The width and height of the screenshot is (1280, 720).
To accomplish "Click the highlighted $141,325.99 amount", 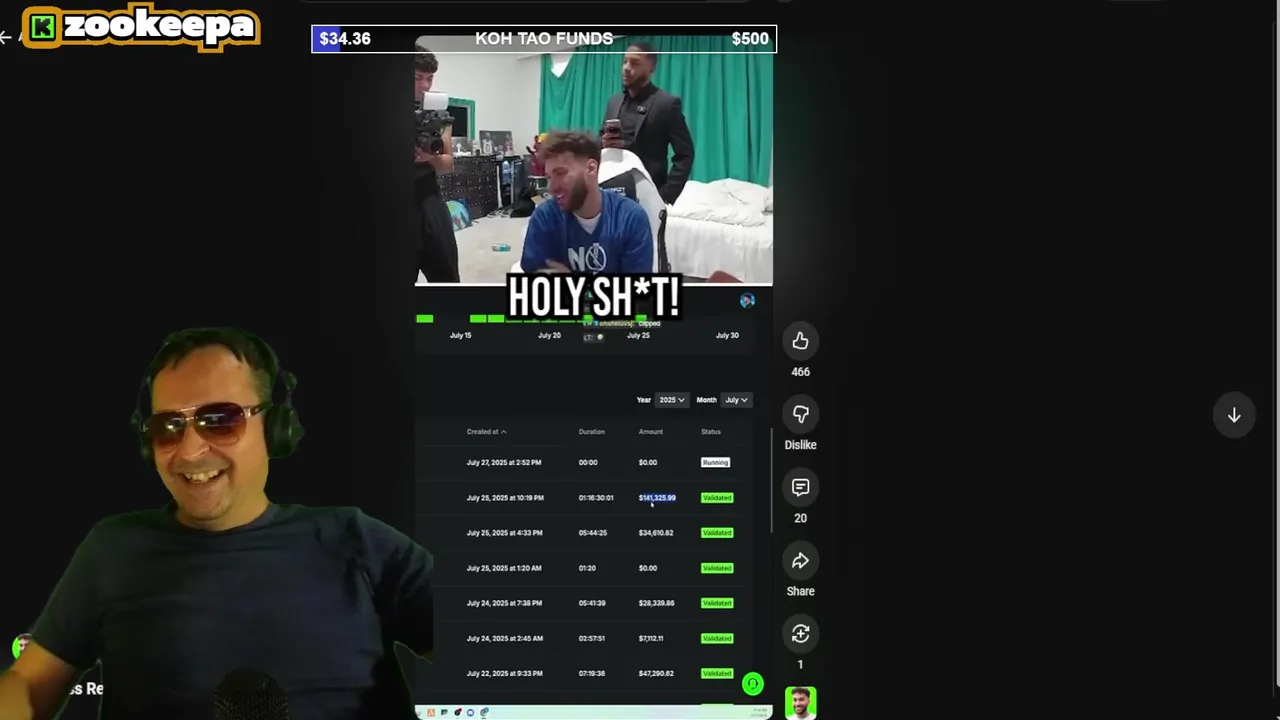I will (x=657, y=498).
